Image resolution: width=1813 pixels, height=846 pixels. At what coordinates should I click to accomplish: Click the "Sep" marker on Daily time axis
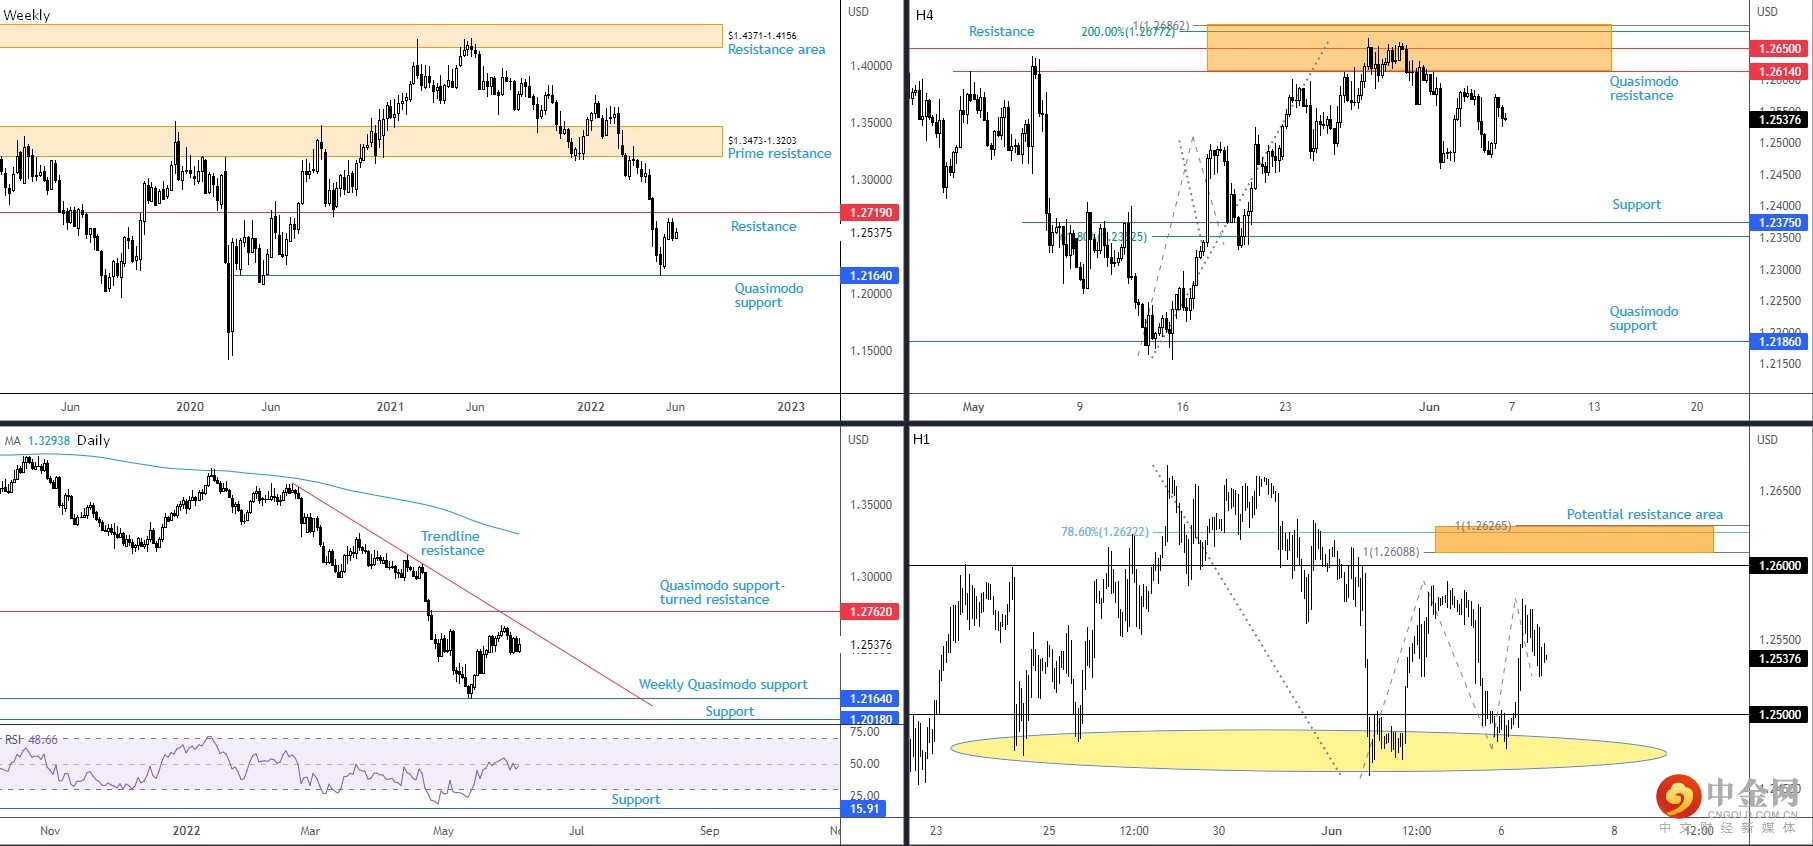[709, 831]
